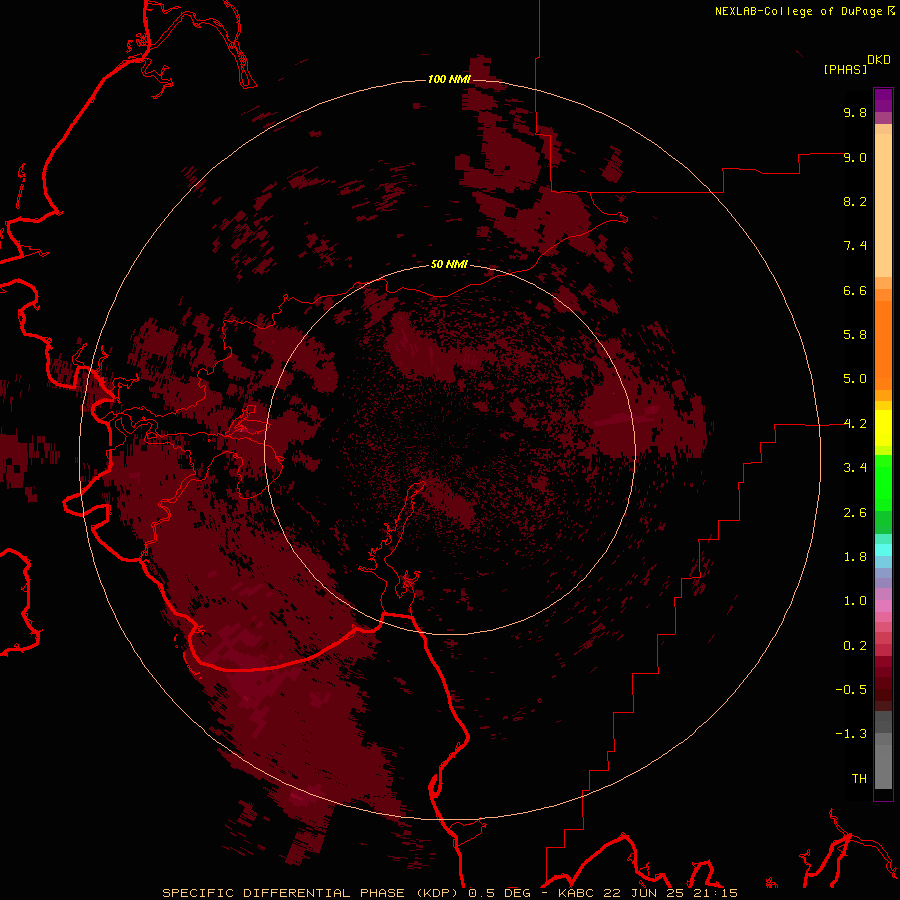Pick the cyan color band on scale
900x900 pixels.
[x=883, y=550]
